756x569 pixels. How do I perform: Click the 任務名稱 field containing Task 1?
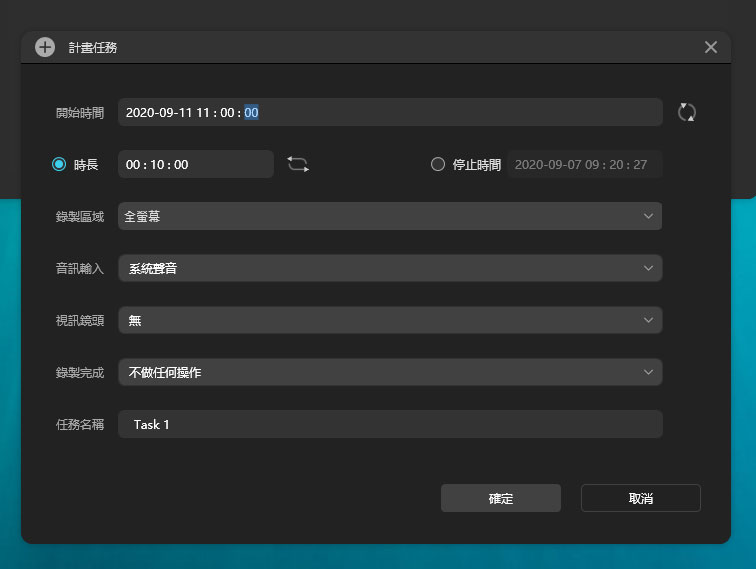[390, 424]
